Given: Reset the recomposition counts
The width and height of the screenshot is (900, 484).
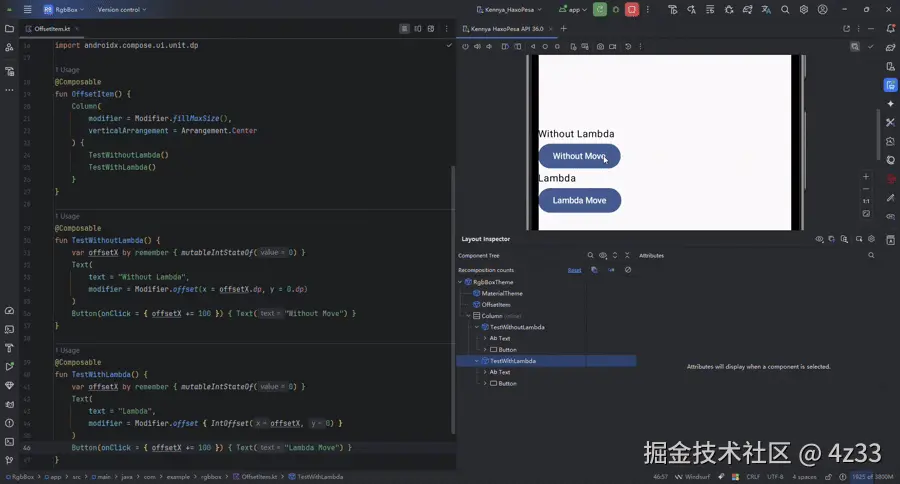Looking at the screenshot, I should click(x=575, y=270).
